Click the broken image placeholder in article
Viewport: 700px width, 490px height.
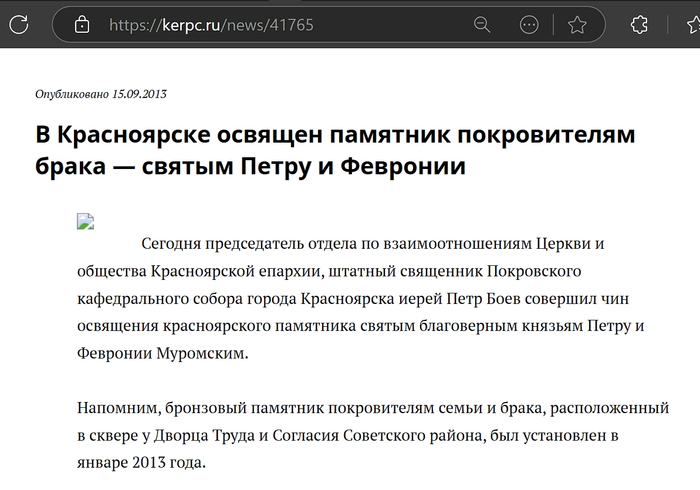pos(86,222)
